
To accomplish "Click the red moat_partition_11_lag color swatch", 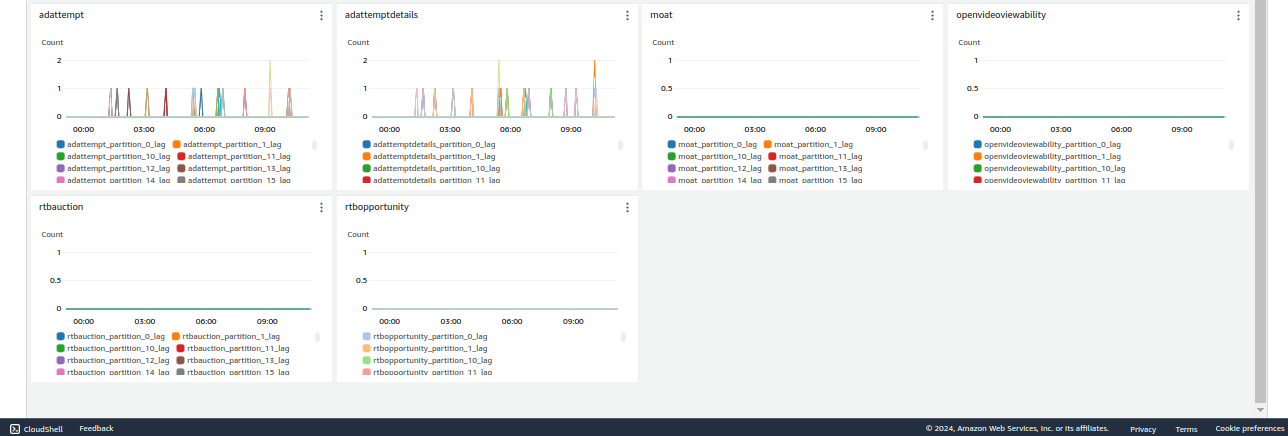I will point(772,156).
